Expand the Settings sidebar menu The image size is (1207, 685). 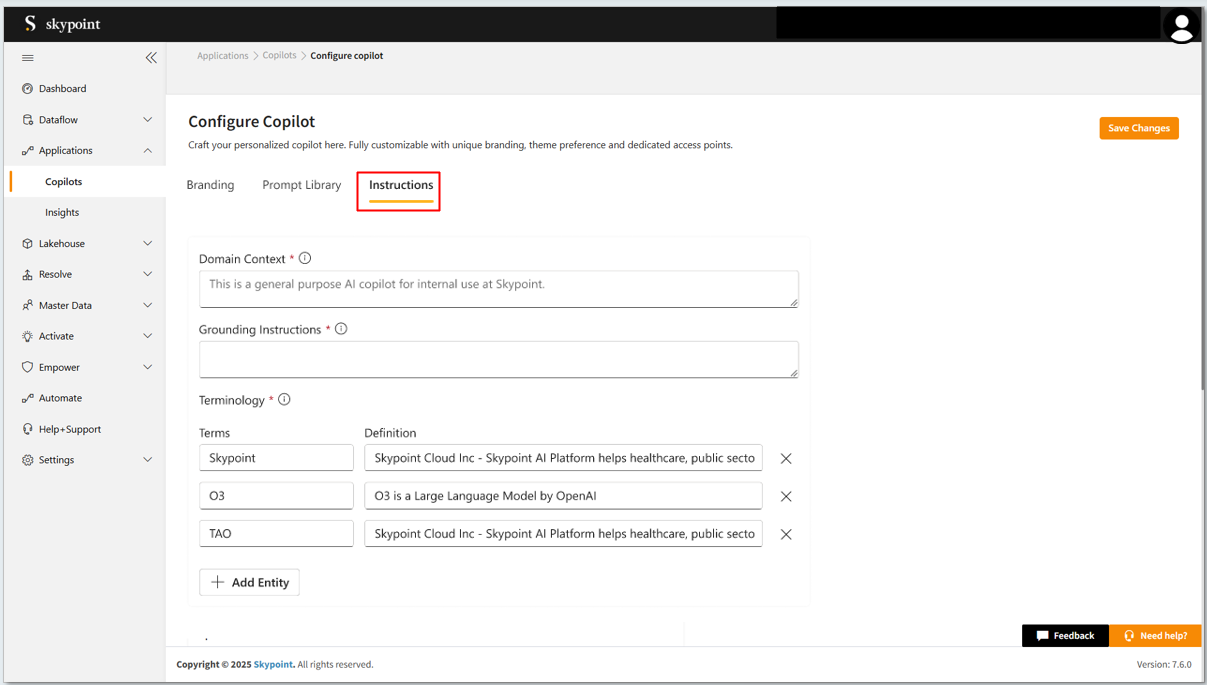[x=147, y=460]
